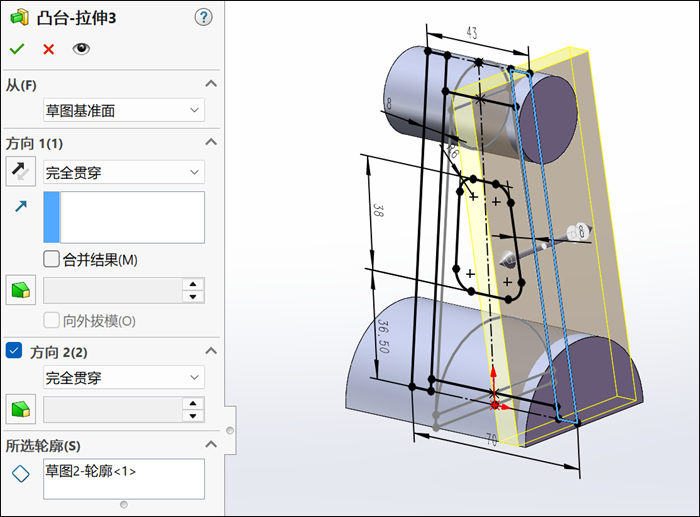Collapse the 从(F) section
Viewport: 700px width, 517px height.
(210, 85)
